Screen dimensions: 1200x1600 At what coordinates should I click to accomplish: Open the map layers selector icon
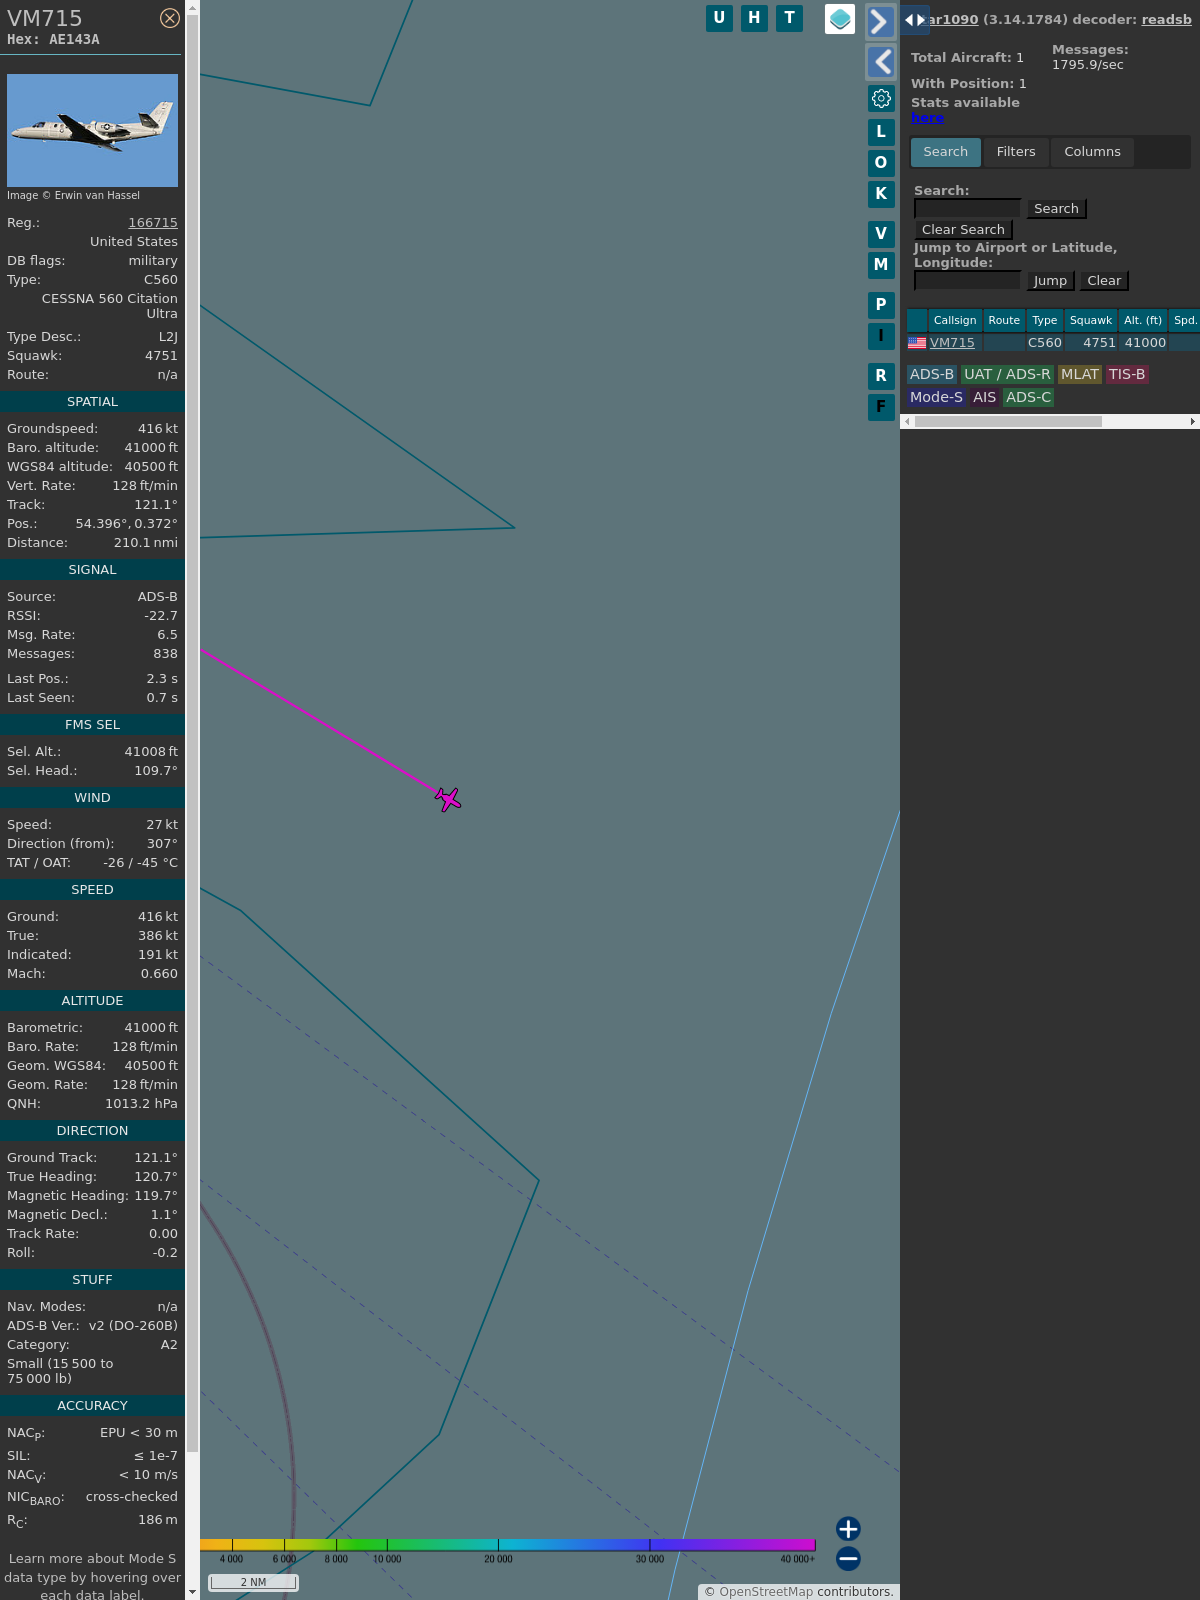tap(840, 19)
